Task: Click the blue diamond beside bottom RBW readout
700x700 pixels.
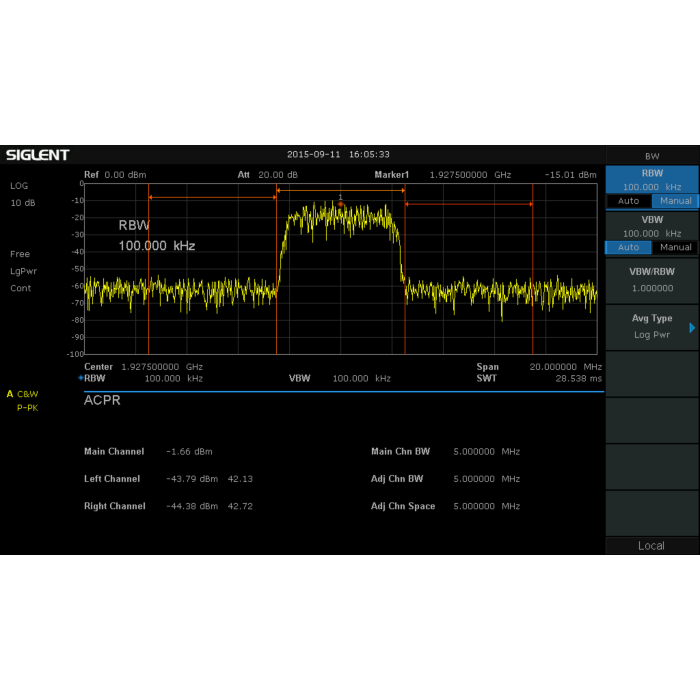Action: pyautogui.click(x=80, y=379)
